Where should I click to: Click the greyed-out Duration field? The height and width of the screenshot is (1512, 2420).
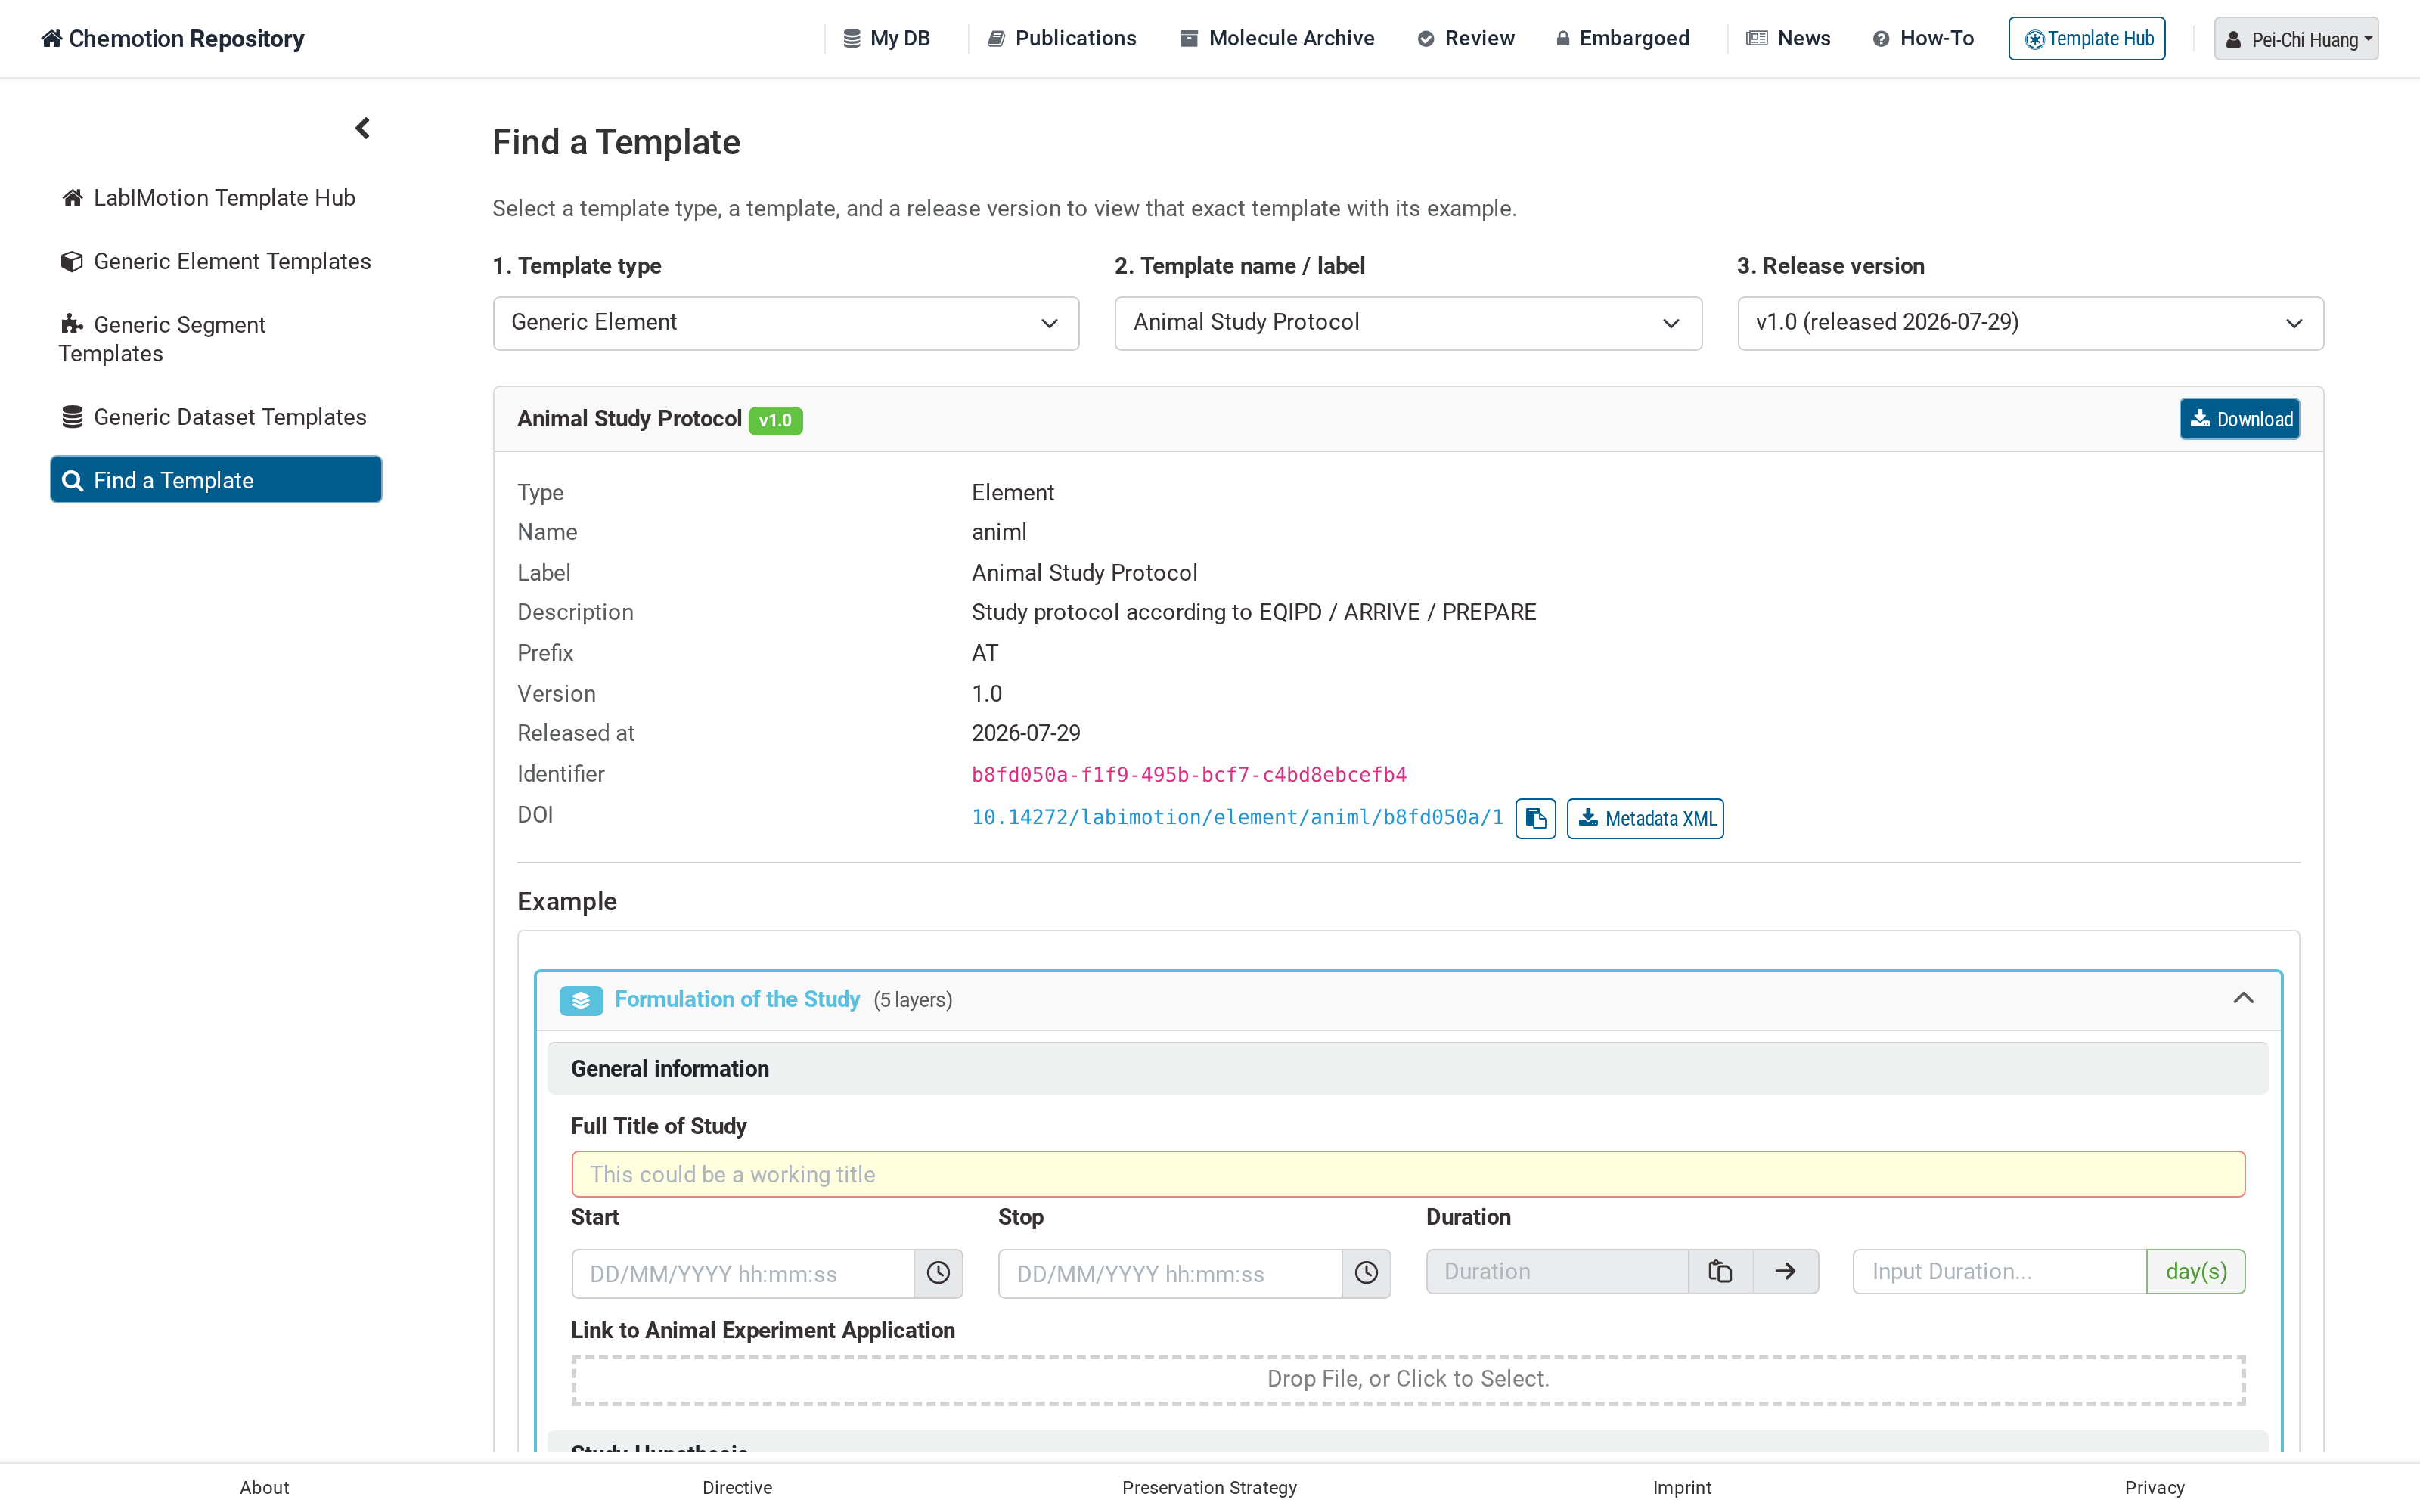pyautogui.click(x=1557, y=1271)
